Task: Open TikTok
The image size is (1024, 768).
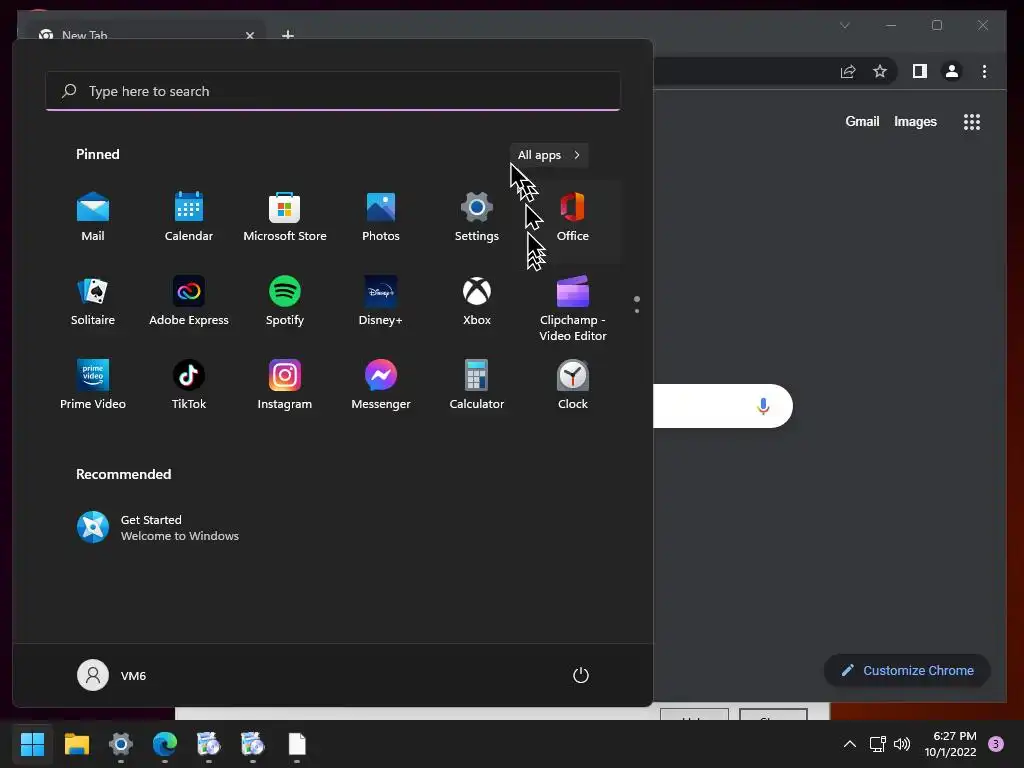Action: click(x=189, y=385)
